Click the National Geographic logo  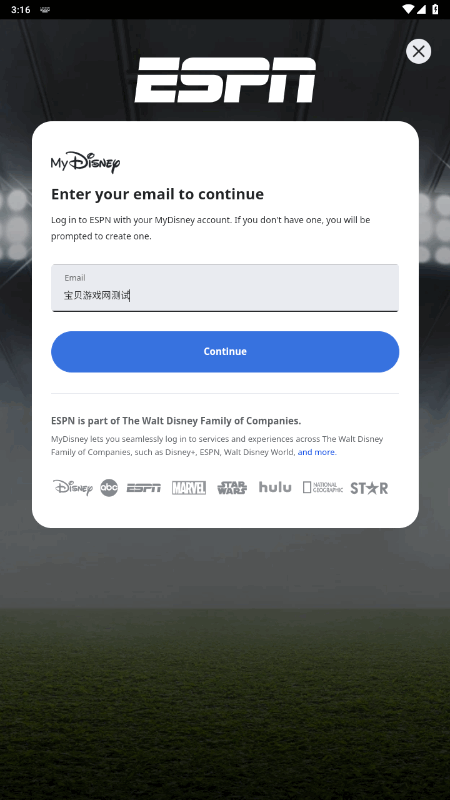322,487
